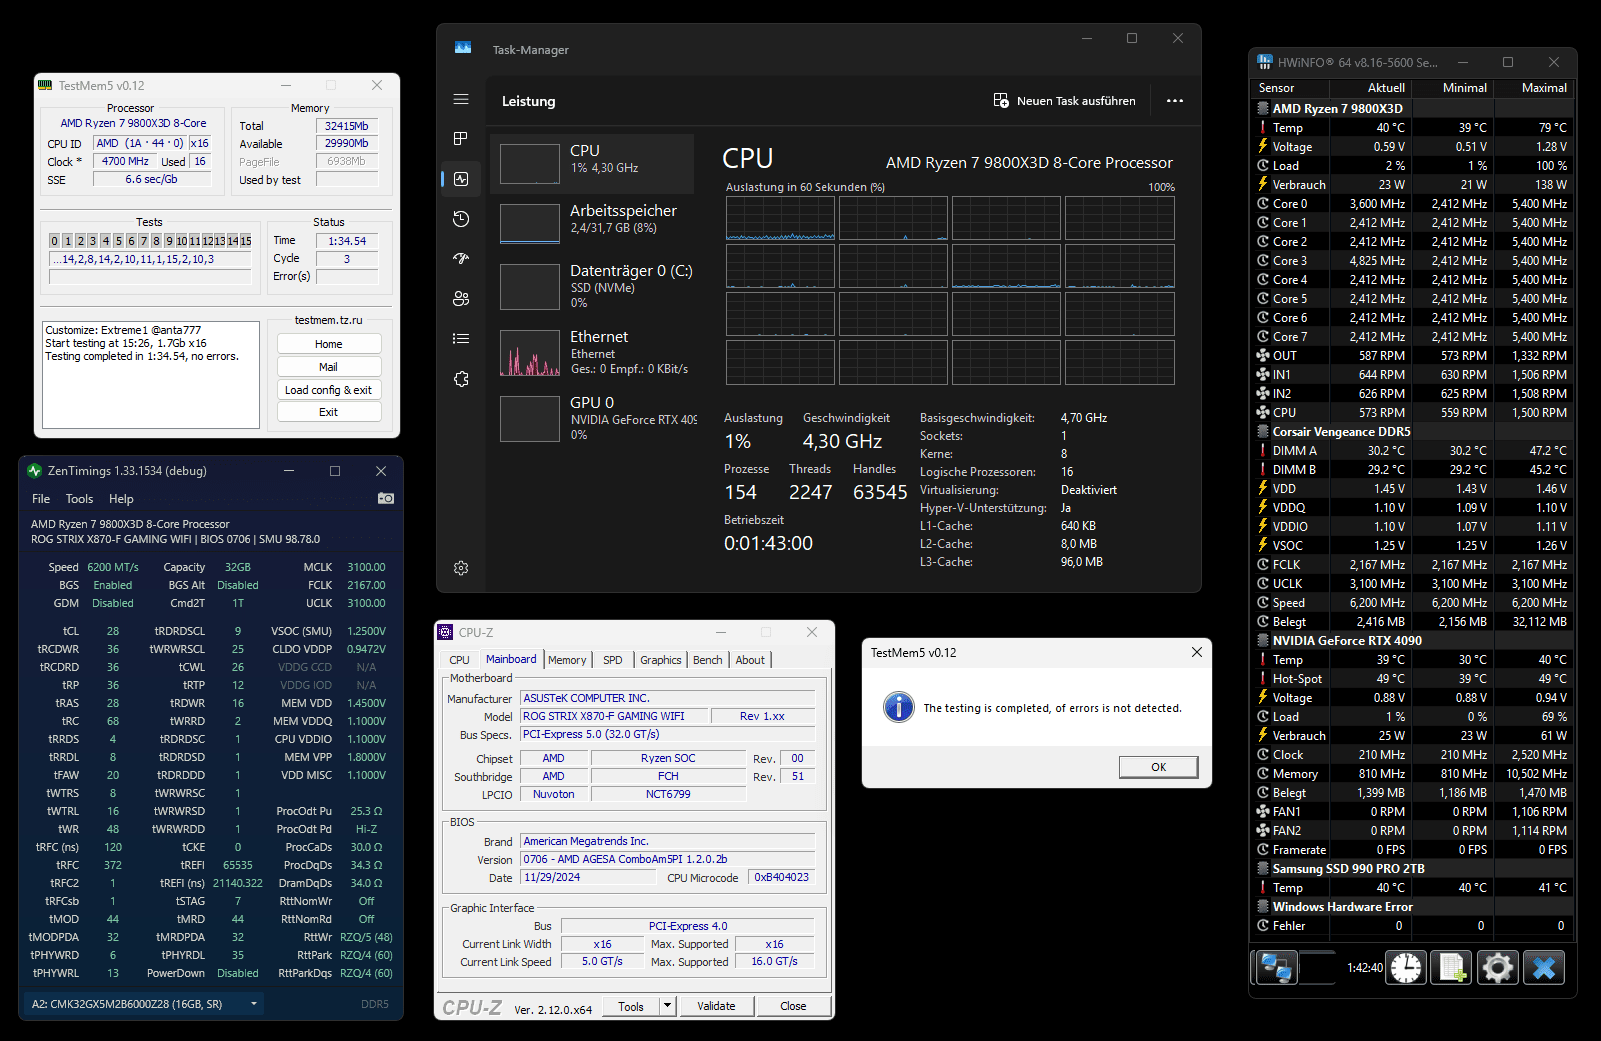Click the HWiNFO clock reset icon
The image size is (1601, 1041).
coord(1406,968)
